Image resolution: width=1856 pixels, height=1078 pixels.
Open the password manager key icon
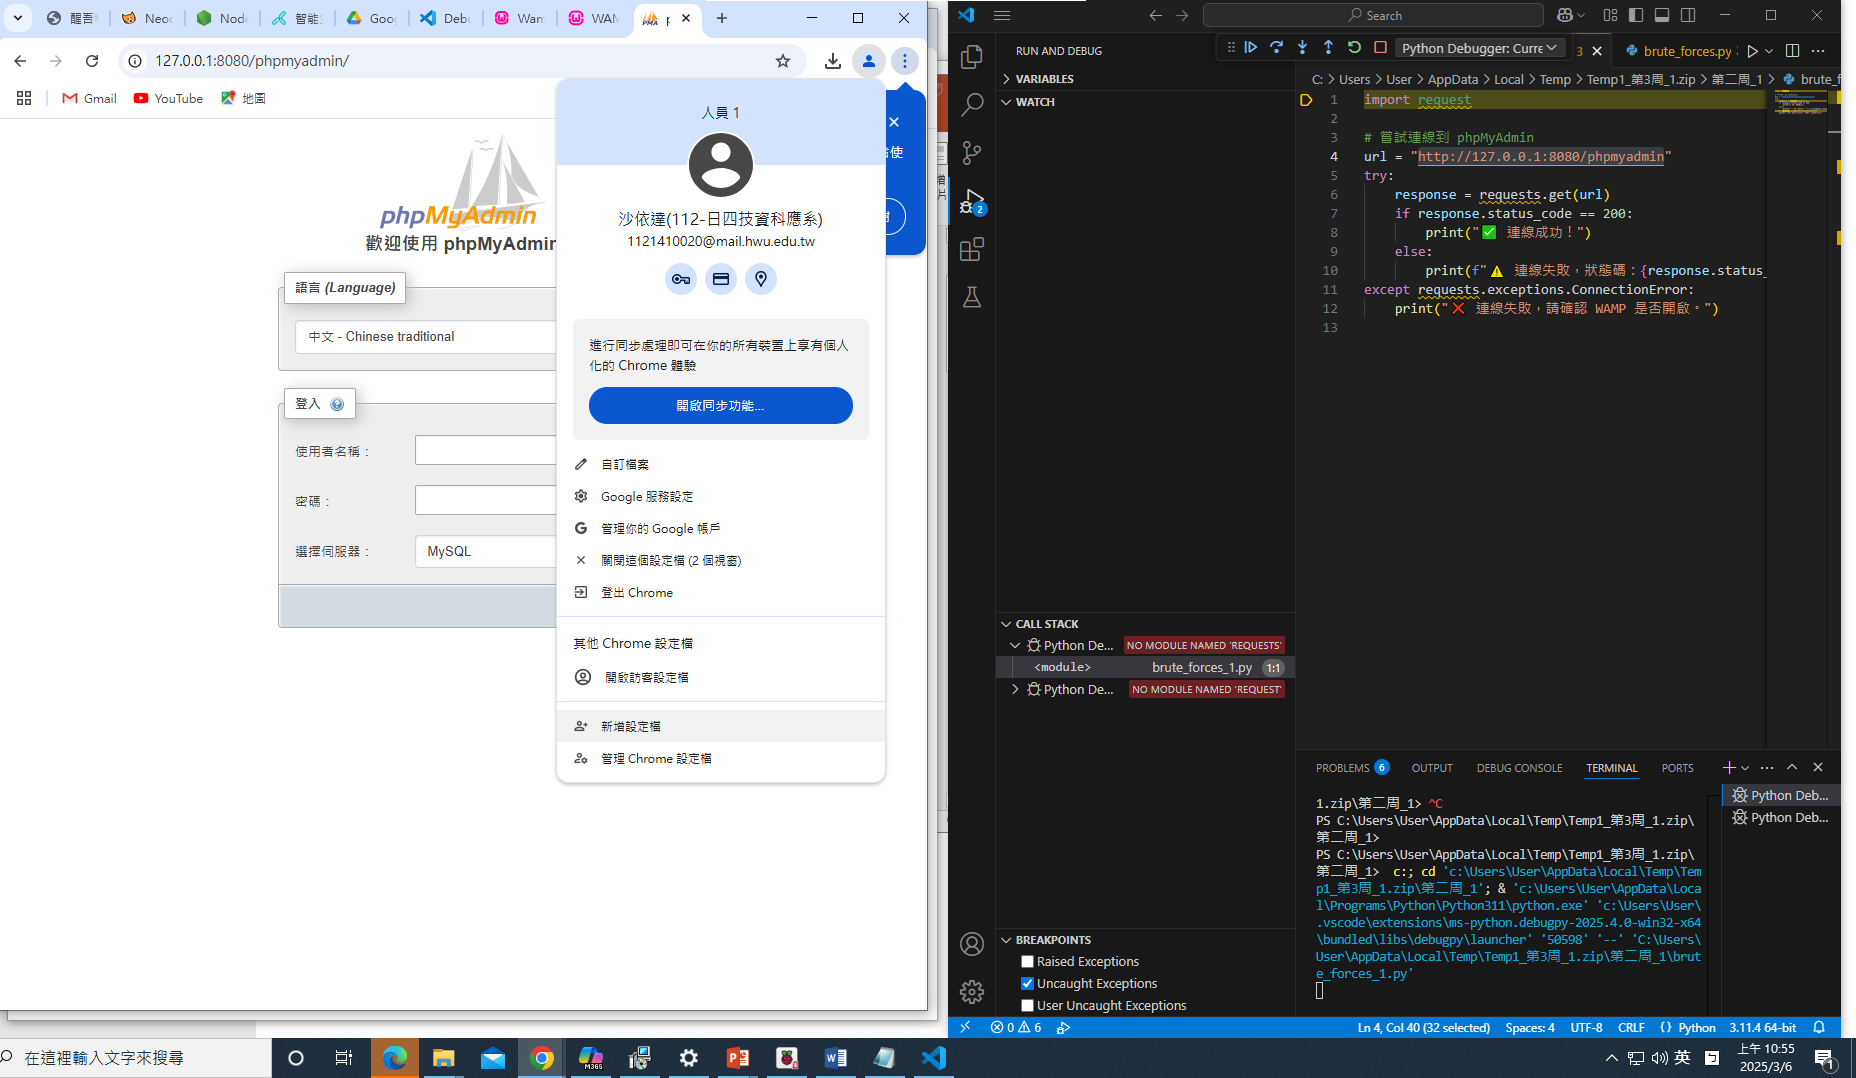pyautogui.click(x=681, y=279)
